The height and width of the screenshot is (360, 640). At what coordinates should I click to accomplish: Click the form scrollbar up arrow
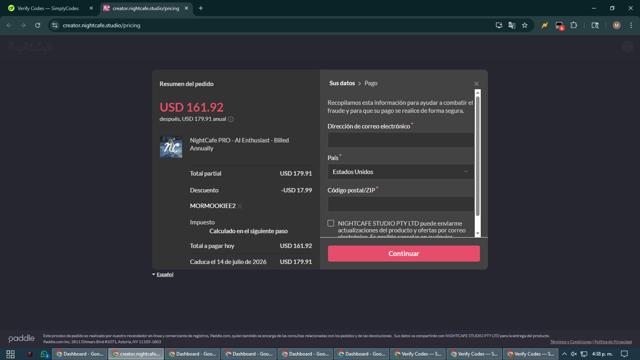pyautogui.click(x=478, y=93)
